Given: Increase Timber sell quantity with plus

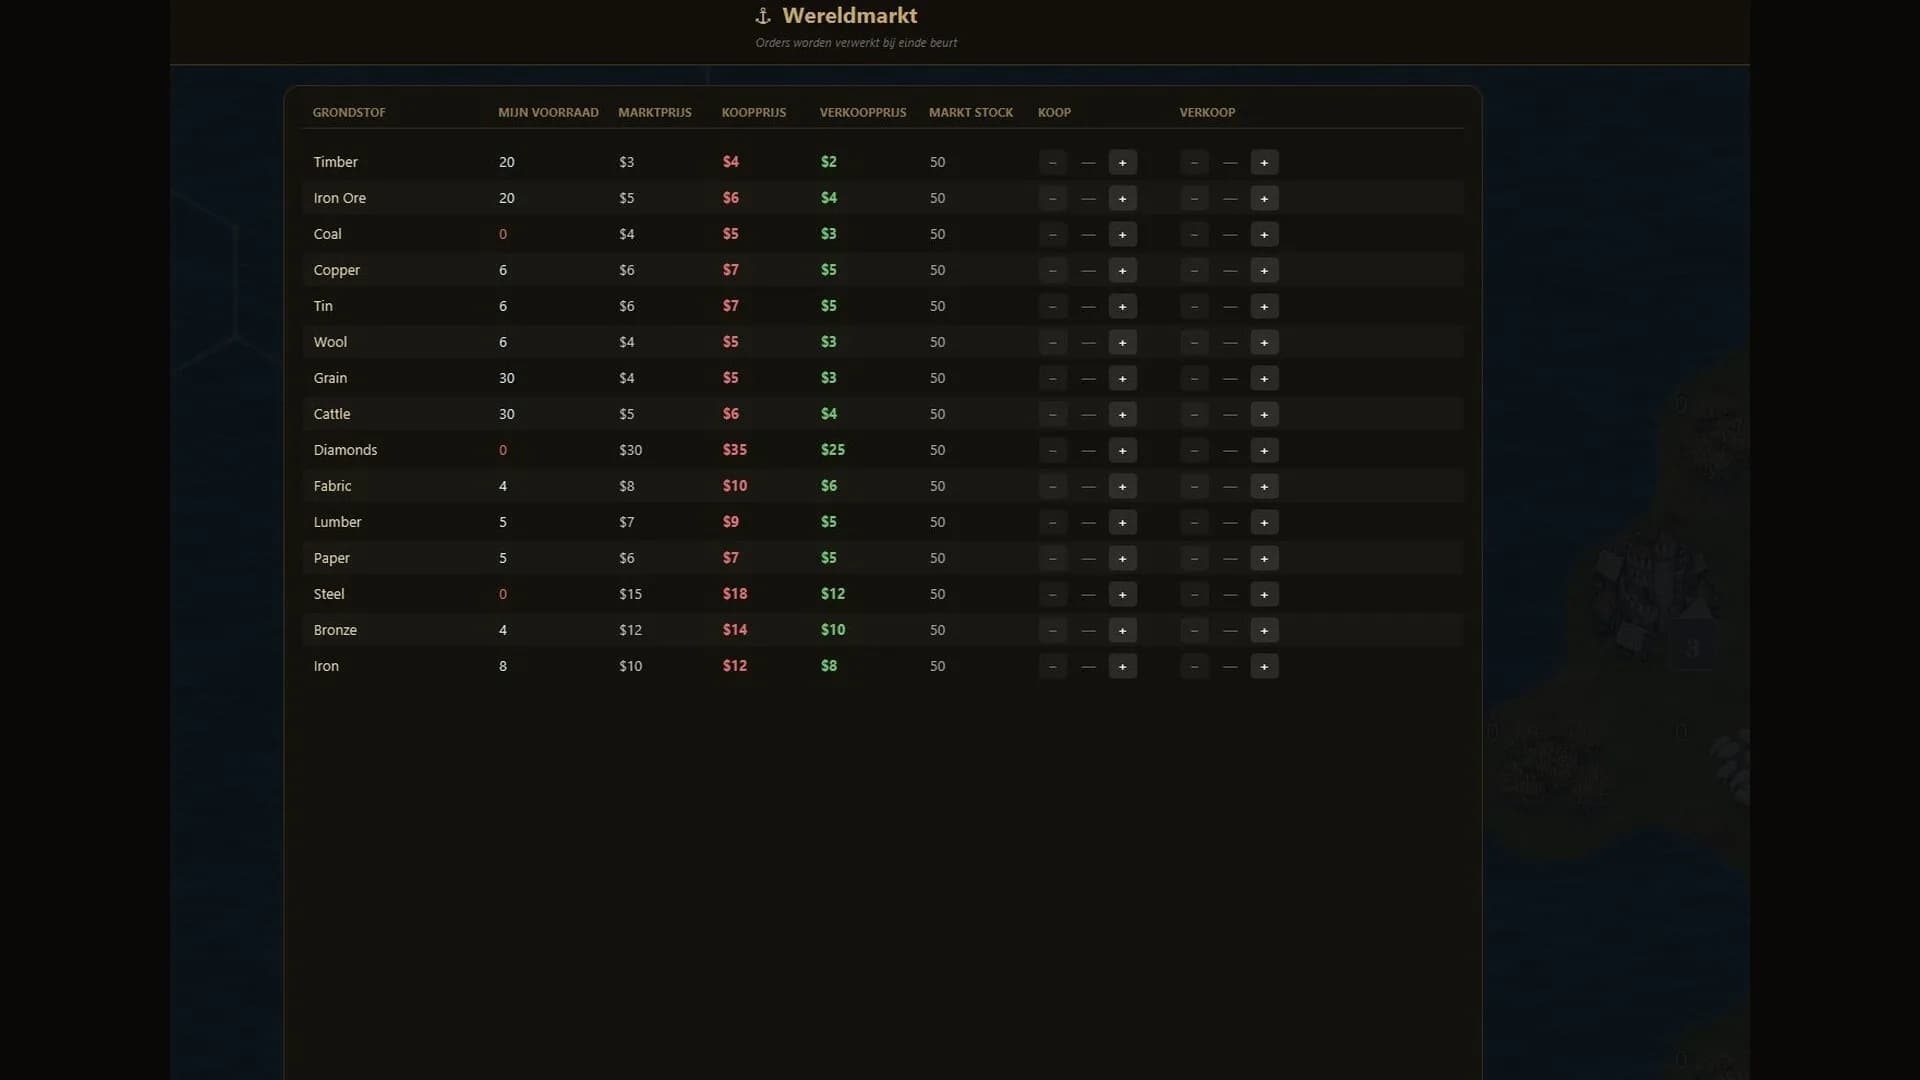Looking at the screenshot, I should 1264,162.
